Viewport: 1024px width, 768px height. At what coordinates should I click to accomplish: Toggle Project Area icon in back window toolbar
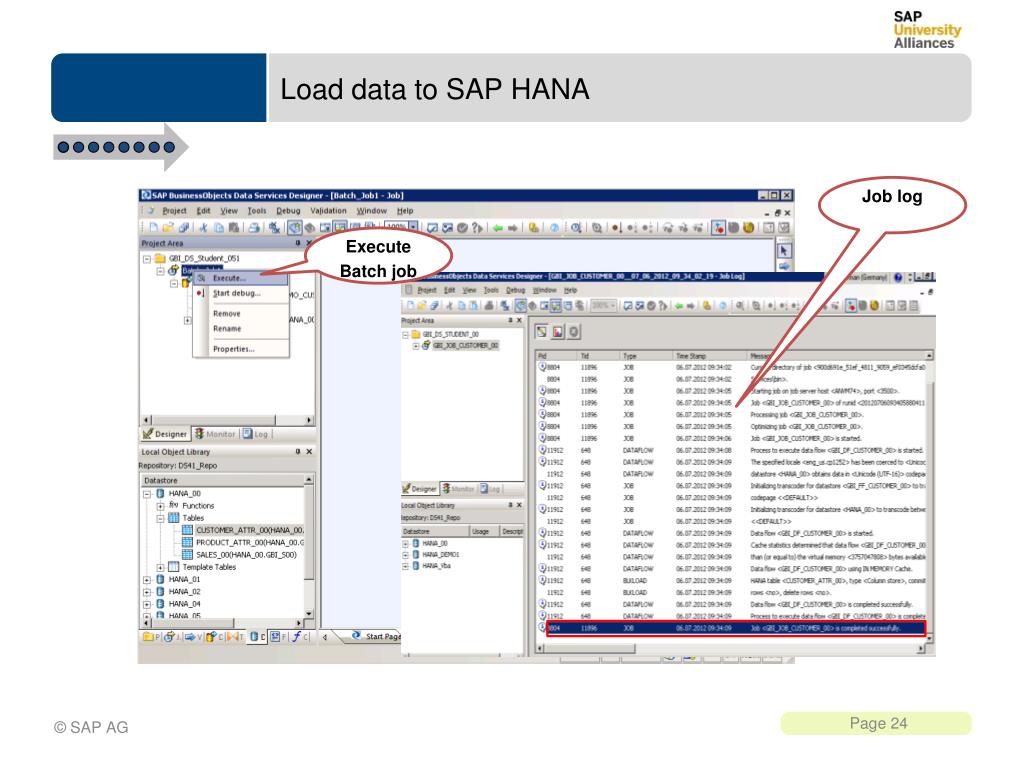295,227
